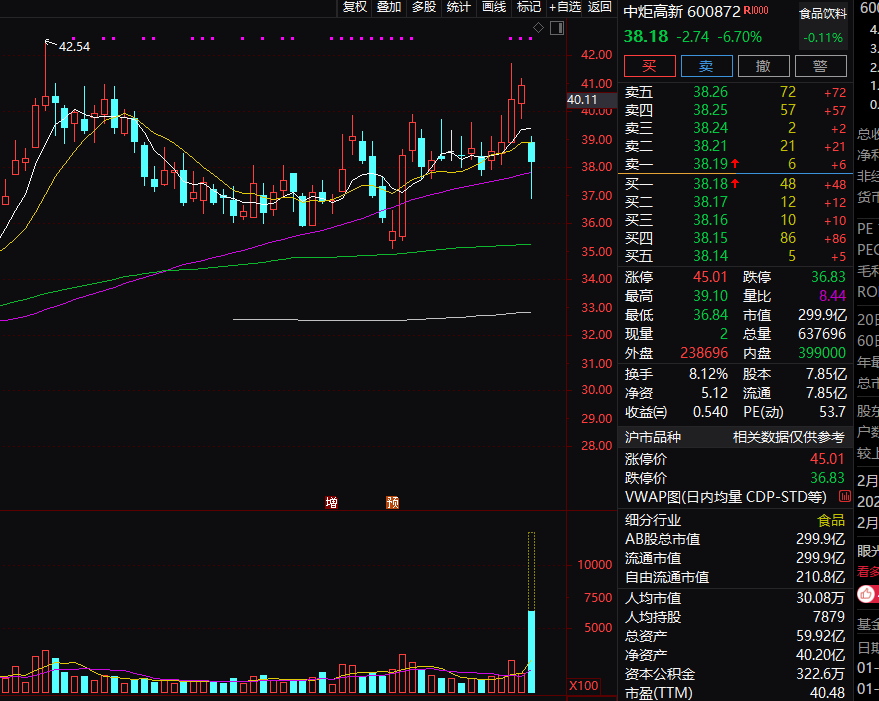Click the X100 volume scale label
This screenshot has width=879, height=701.
pos(582,686)
